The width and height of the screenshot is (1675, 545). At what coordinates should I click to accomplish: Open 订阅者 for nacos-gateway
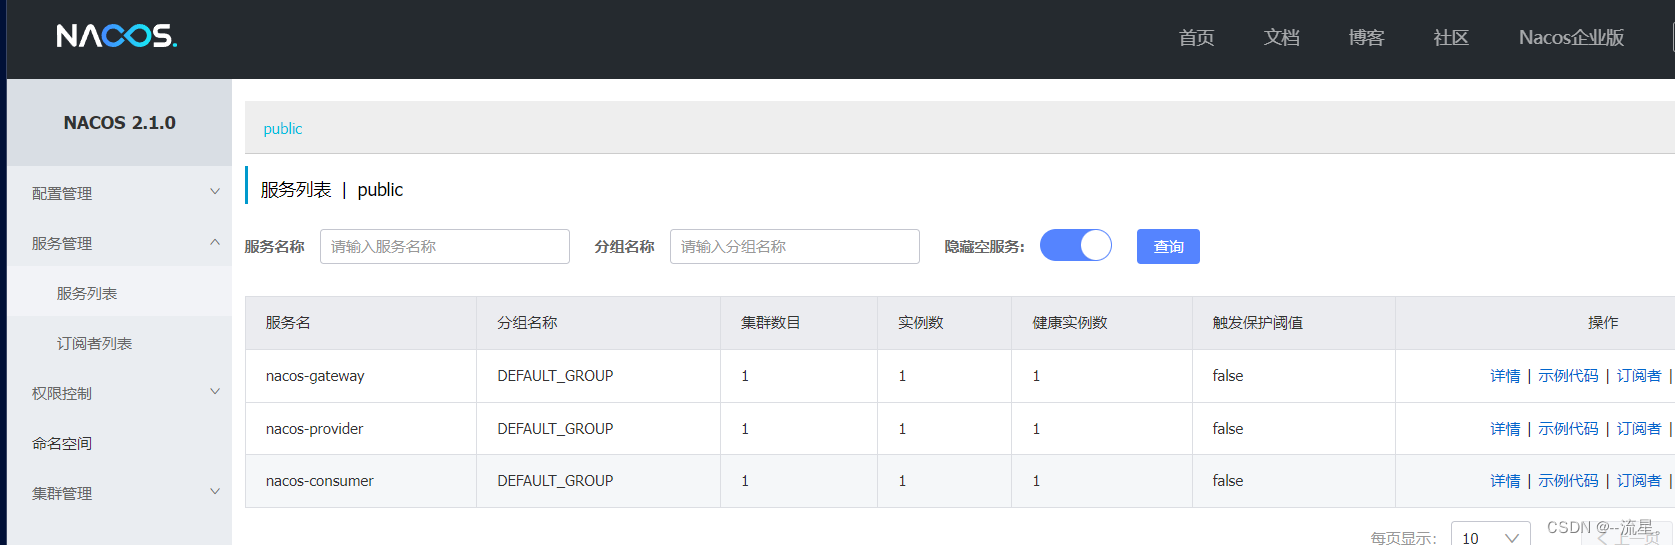(x=1639, y=376)
